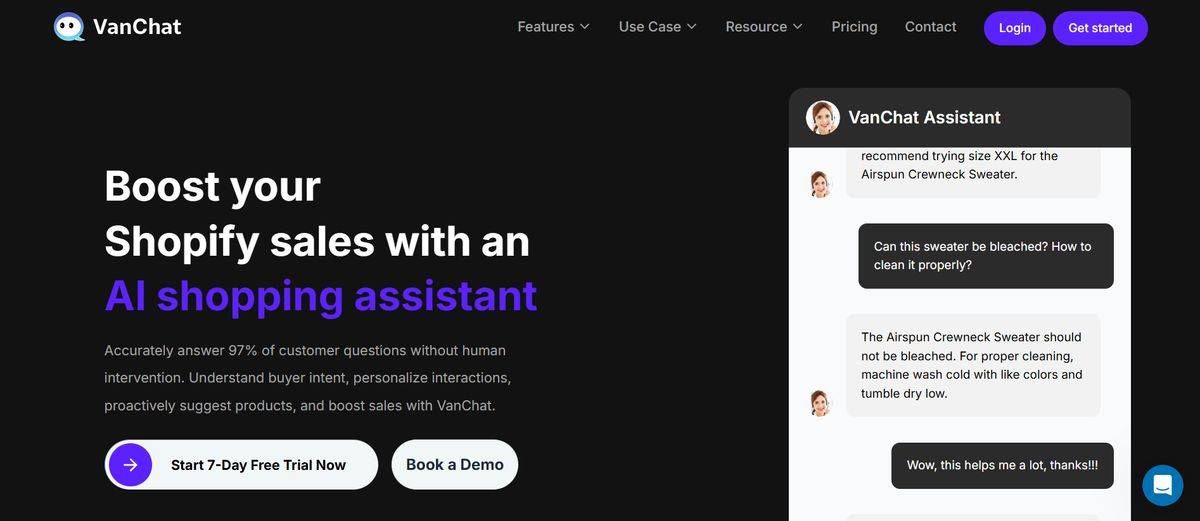
Task: Click avatar beside the XXL size reply
Action: point(820,184)
